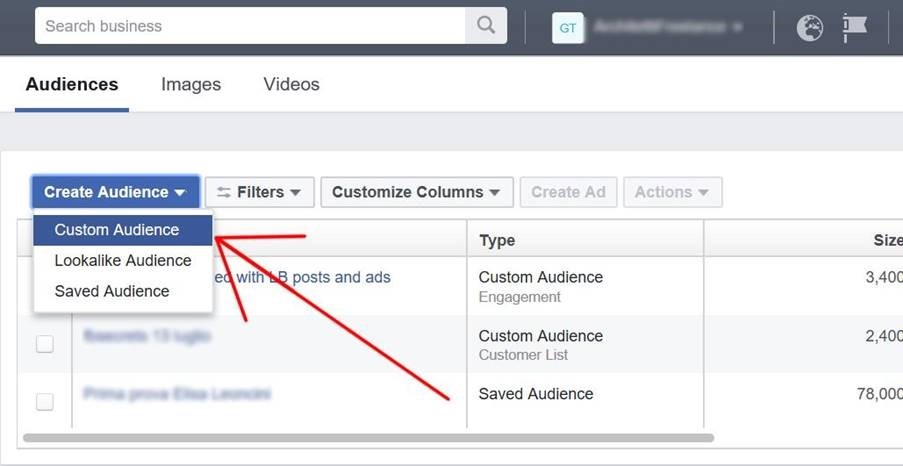Open the Actions dropdown
Viewport: 903px width, 466px height.
pyautogui.click(x=672, y=192)
